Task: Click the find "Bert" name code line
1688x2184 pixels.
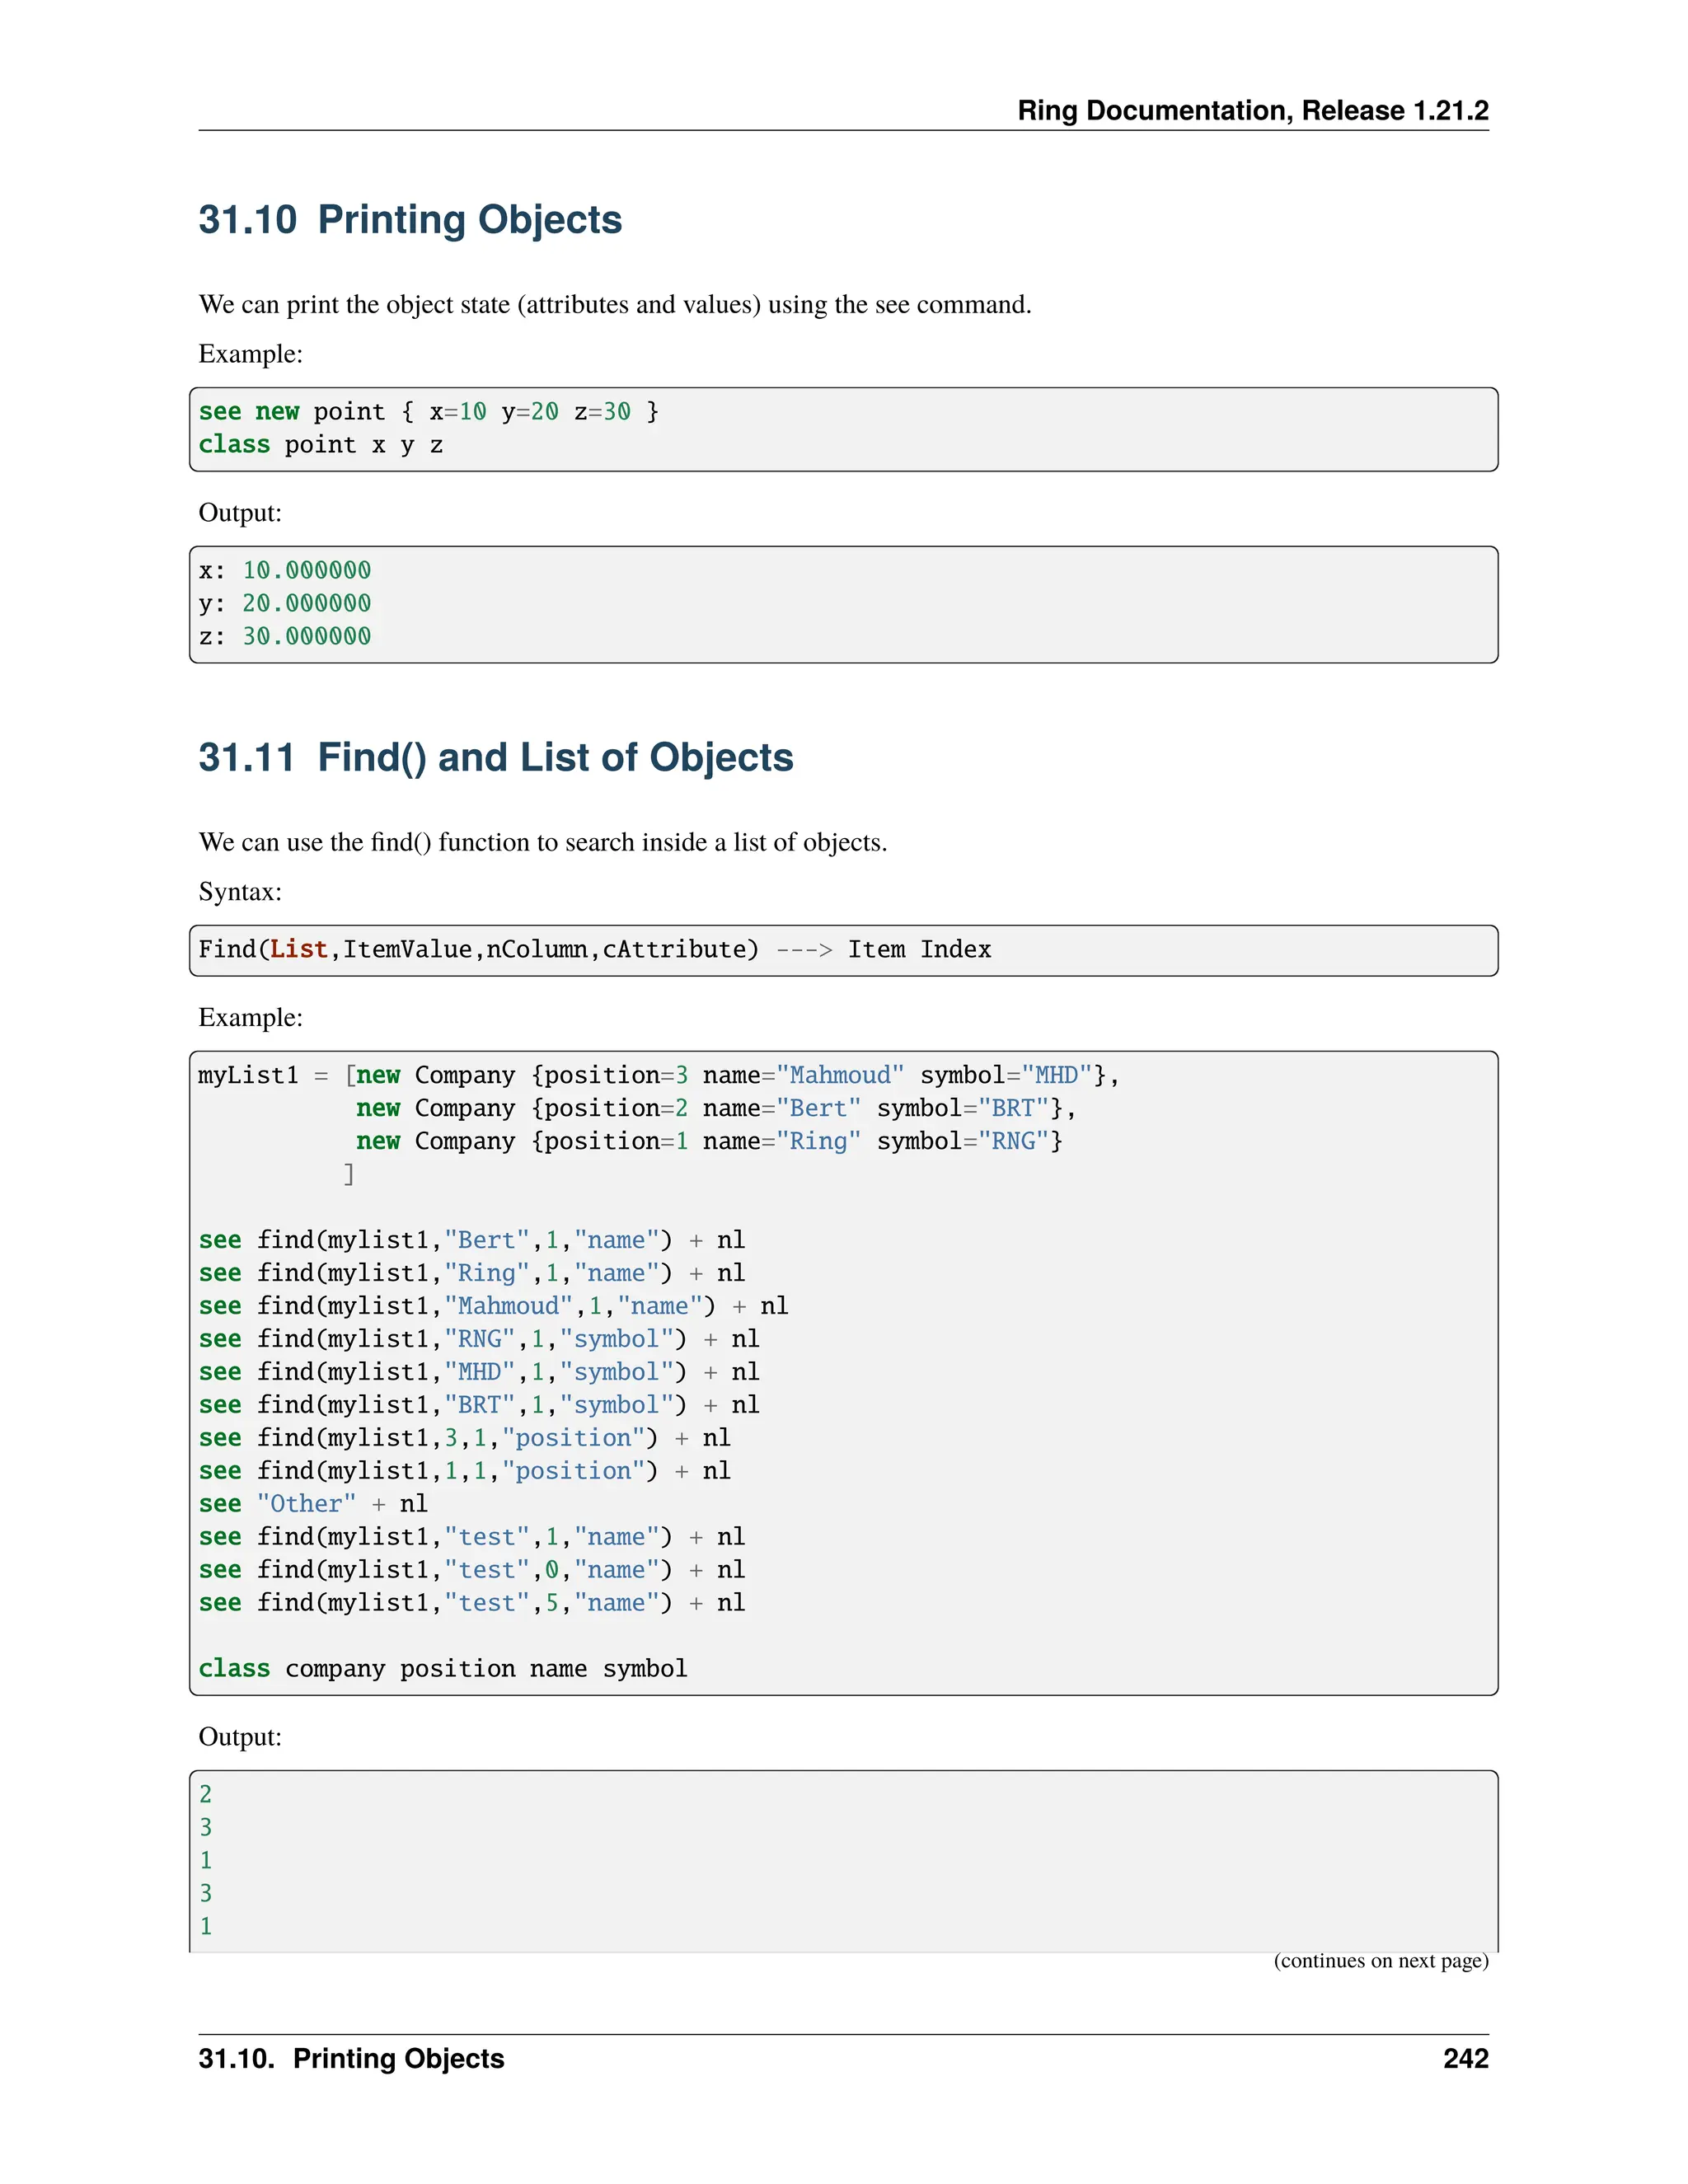Action: click(471, 1240)
